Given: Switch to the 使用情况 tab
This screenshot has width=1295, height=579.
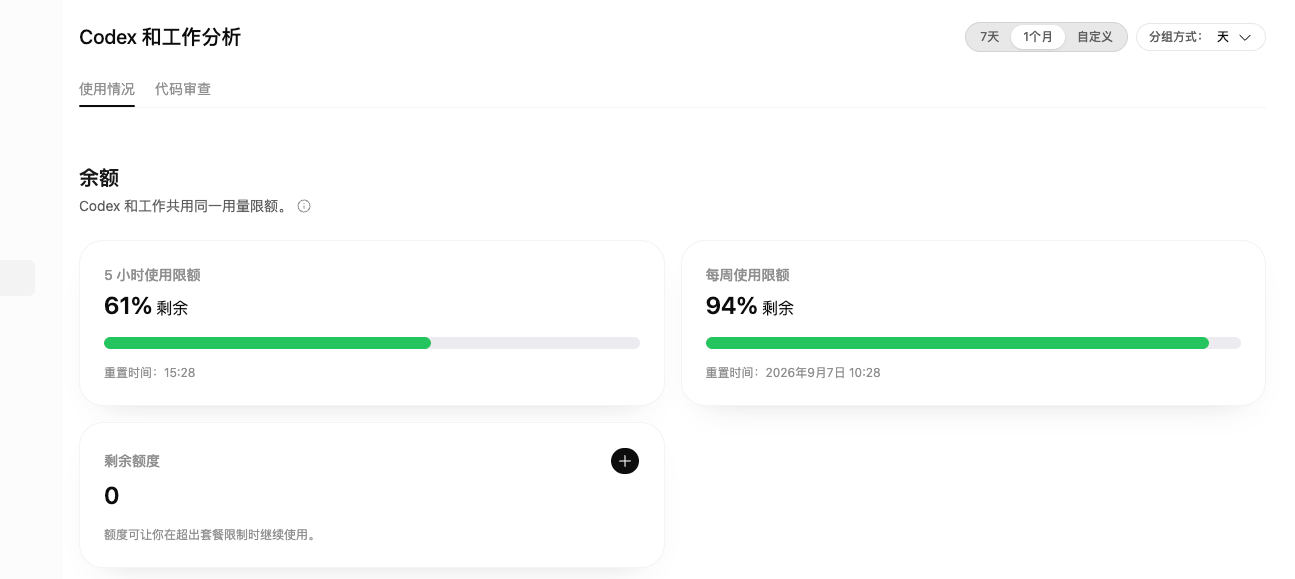Looking at the screenshot, I should (x=107, y=89).
